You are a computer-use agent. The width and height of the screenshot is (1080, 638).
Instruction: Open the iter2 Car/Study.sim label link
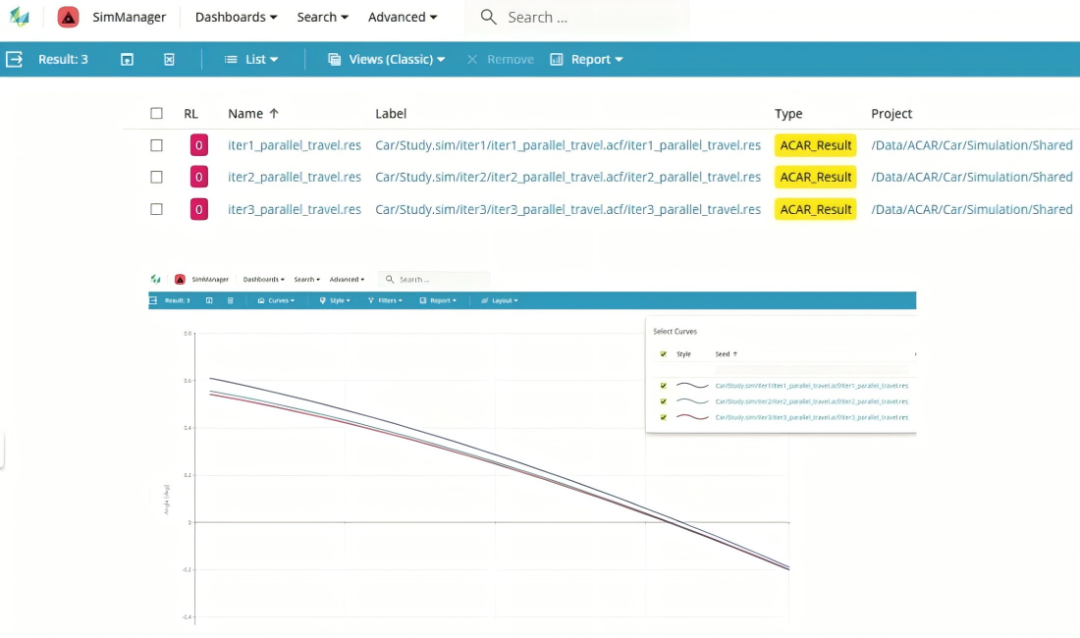coord(568,177)
